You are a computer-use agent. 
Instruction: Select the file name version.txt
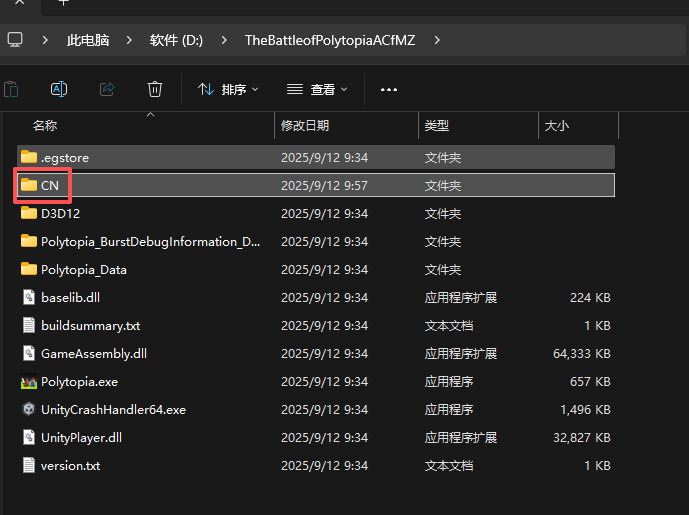pyautogui.click(x=70, y=466)
